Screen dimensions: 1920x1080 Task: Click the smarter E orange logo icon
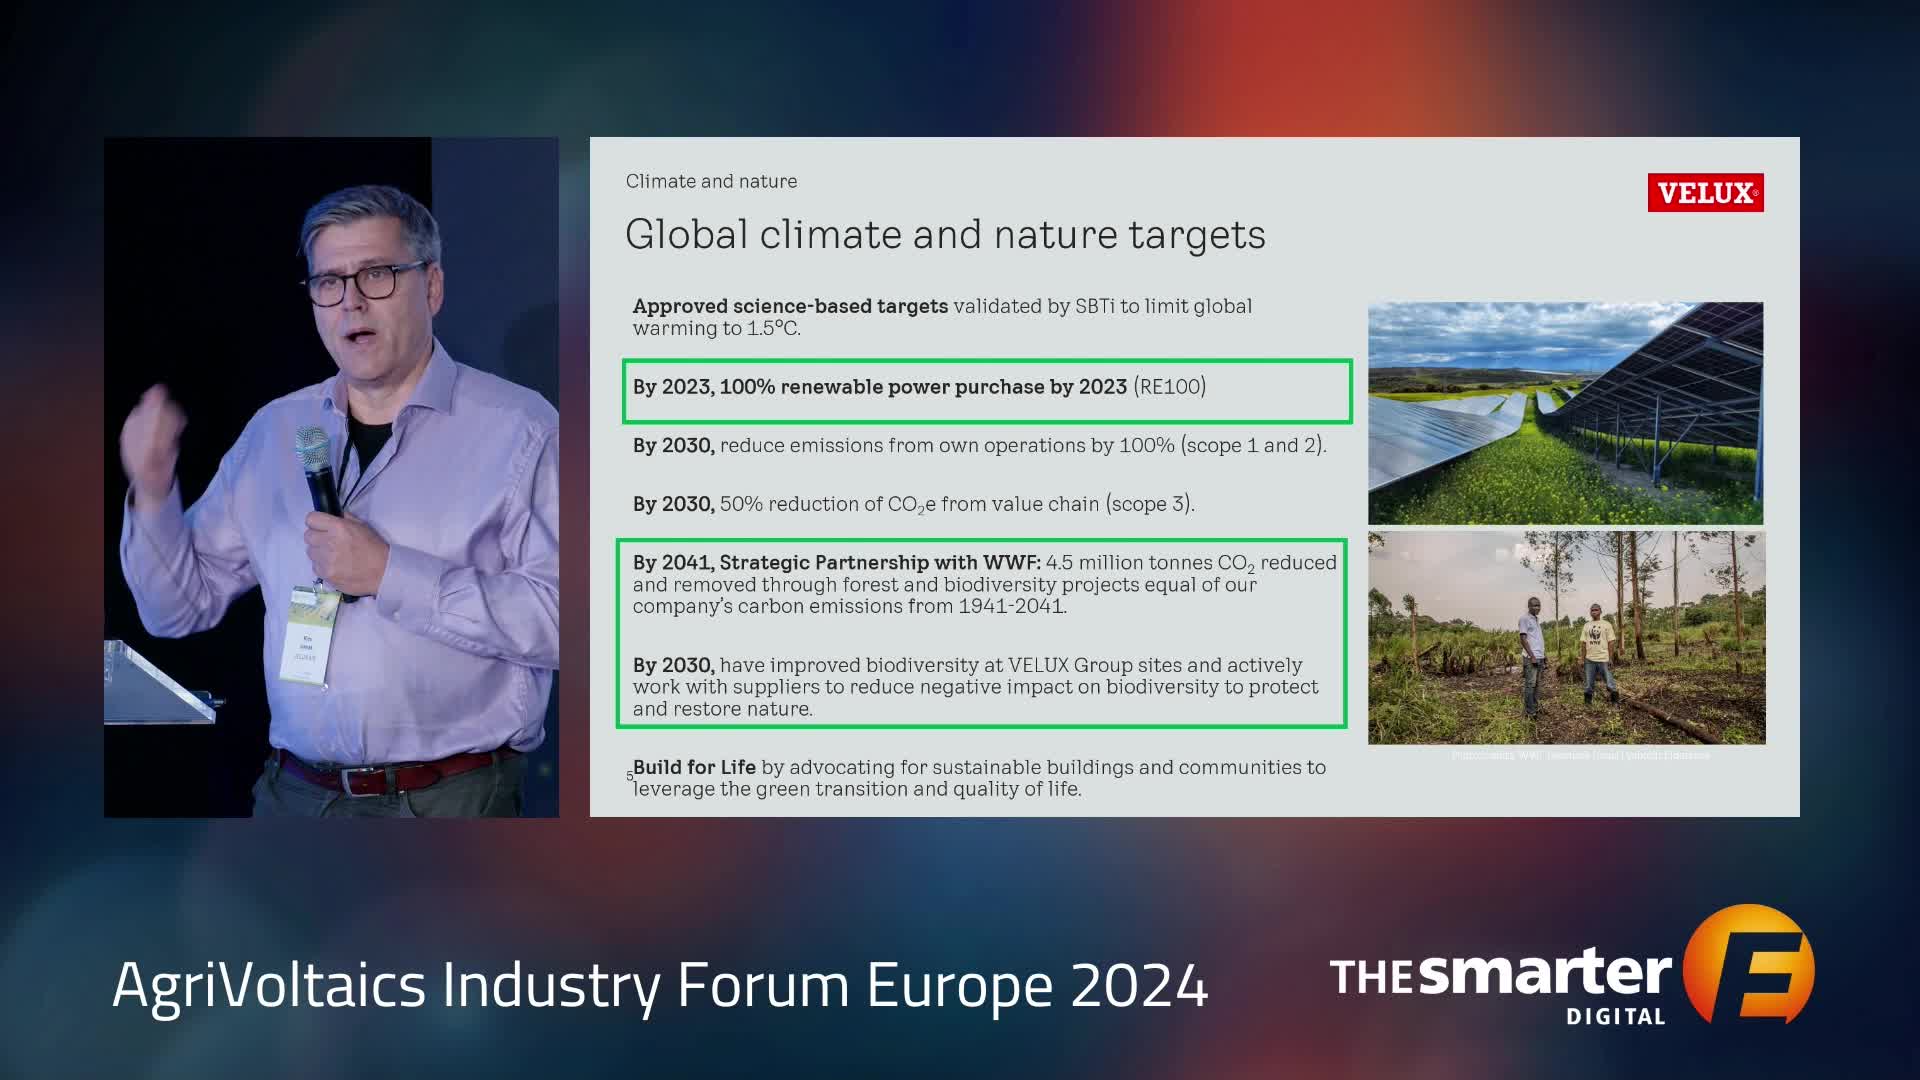(1748, 965)
